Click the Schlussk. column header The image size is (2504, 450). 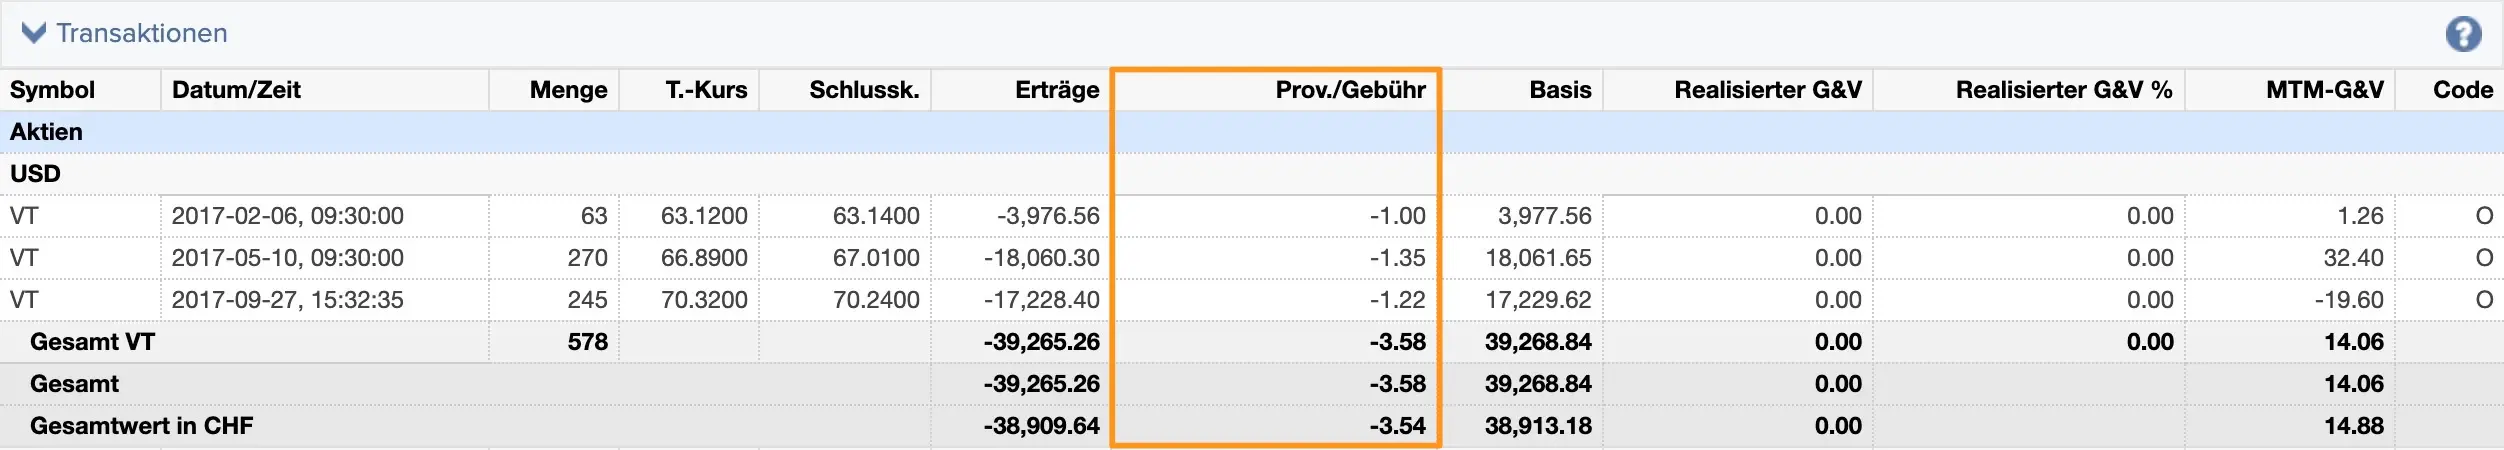pos(864,90)
